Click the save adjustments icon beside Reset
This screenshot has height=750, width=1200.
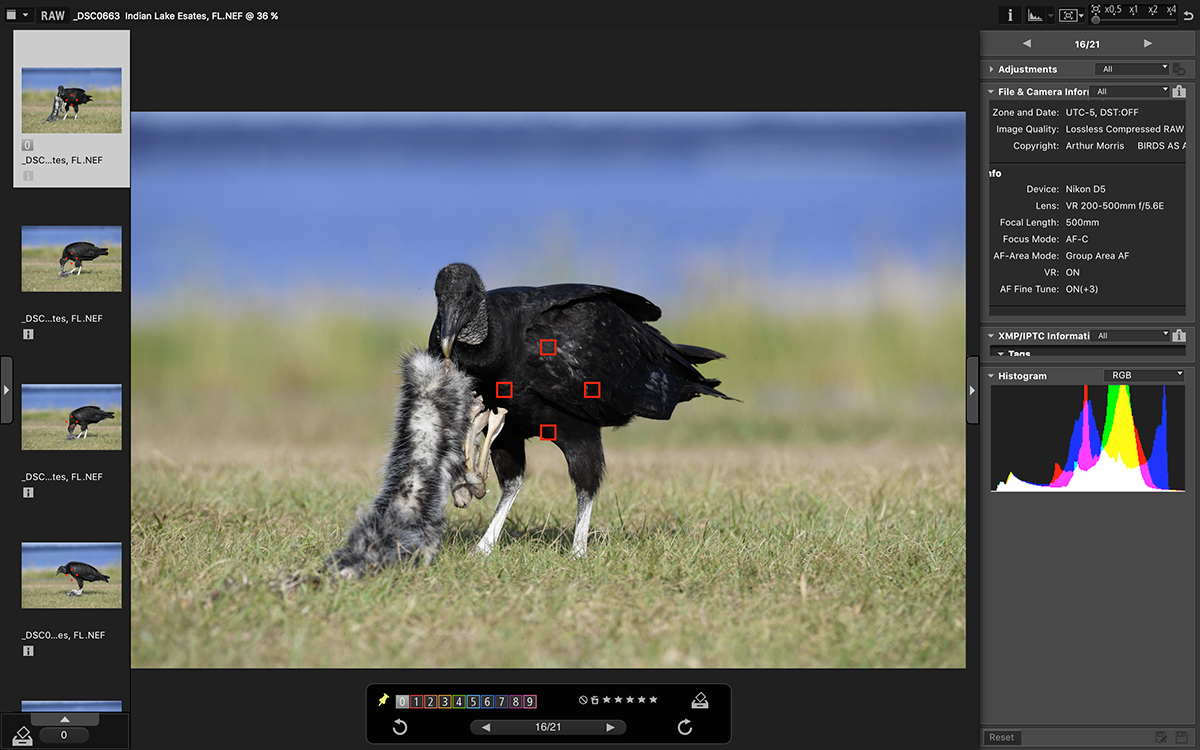point(1162,737)
